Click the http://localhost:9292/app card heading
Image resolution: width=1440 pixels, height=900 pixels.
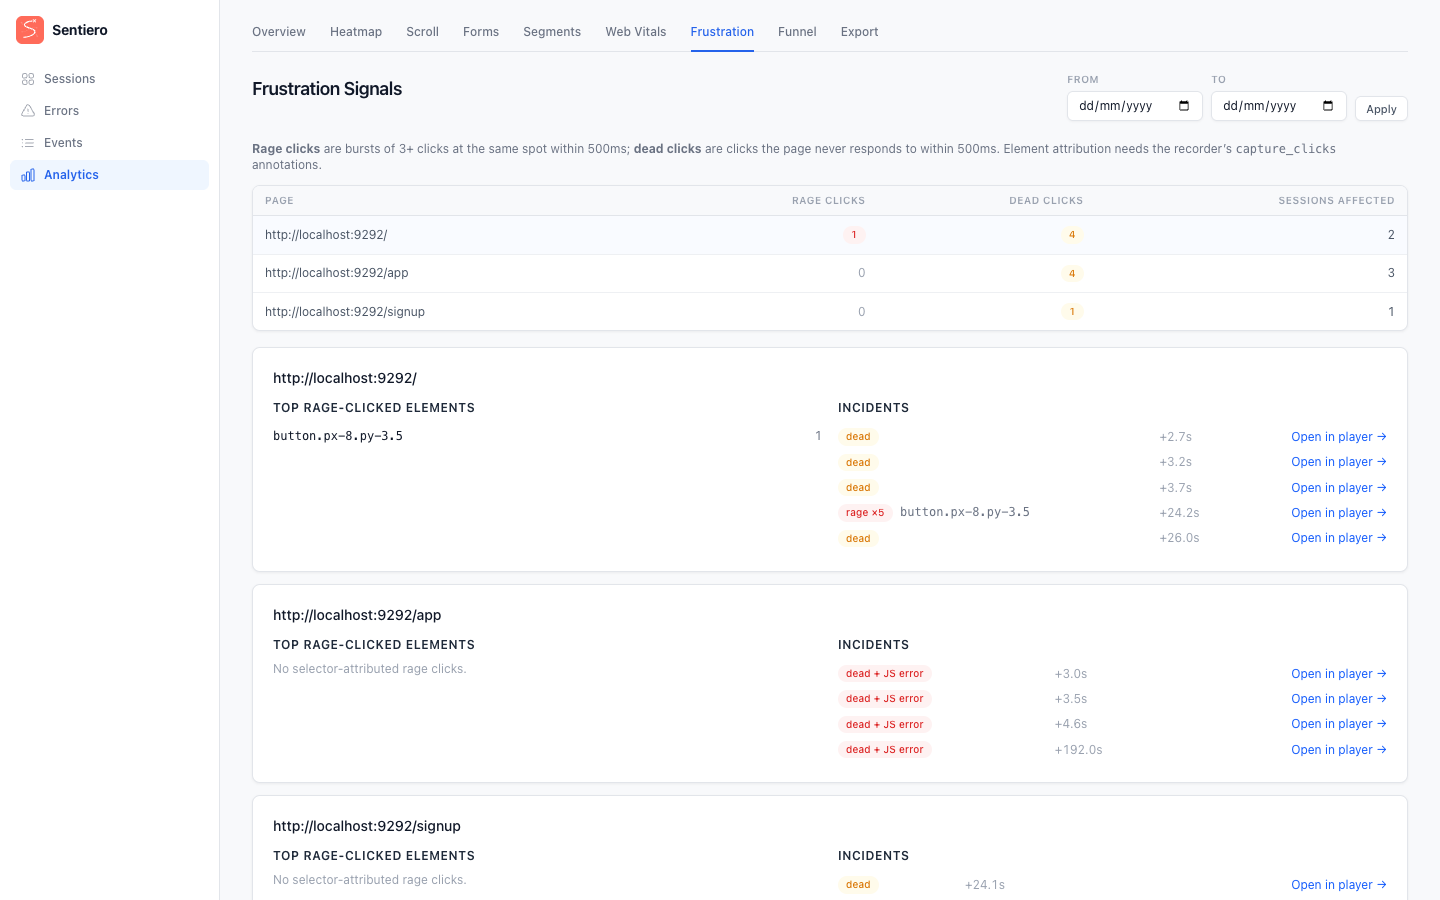pos(357,615)
